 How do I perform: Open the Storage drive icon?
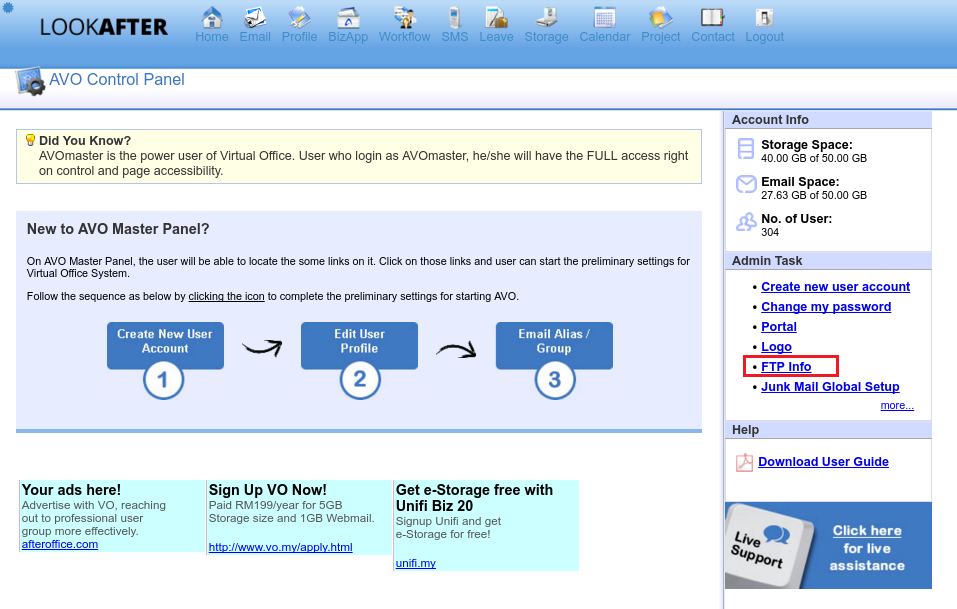tap(546, 18)
